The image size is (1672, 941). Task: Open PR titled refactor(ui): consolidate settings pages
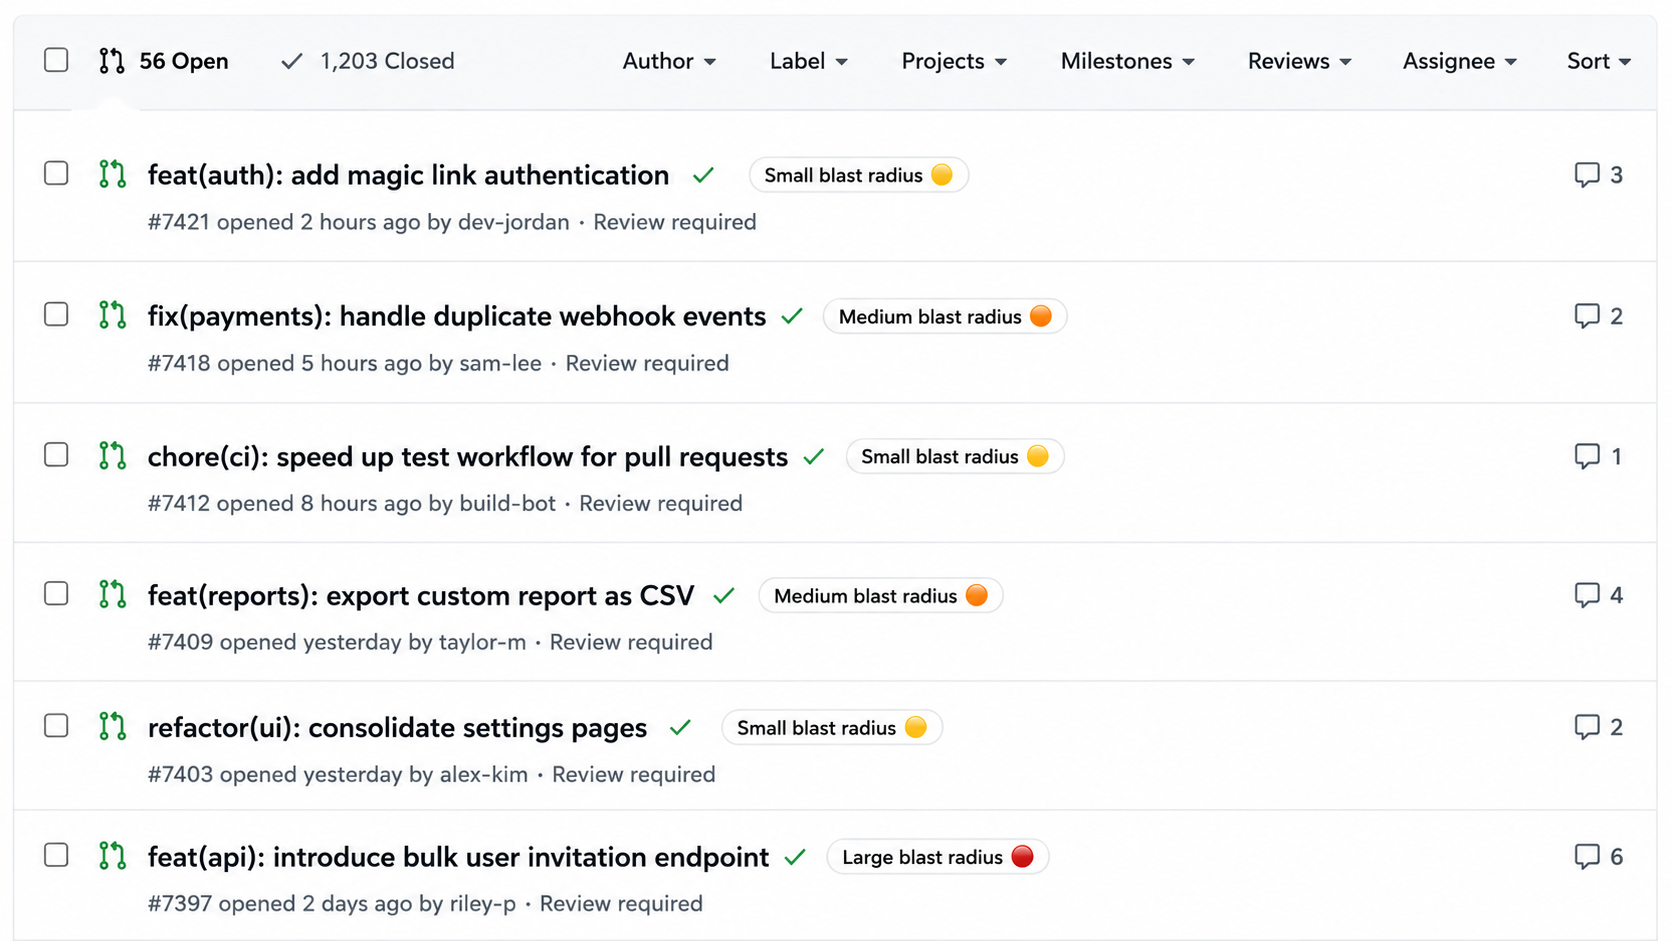[x=397, y=728]
